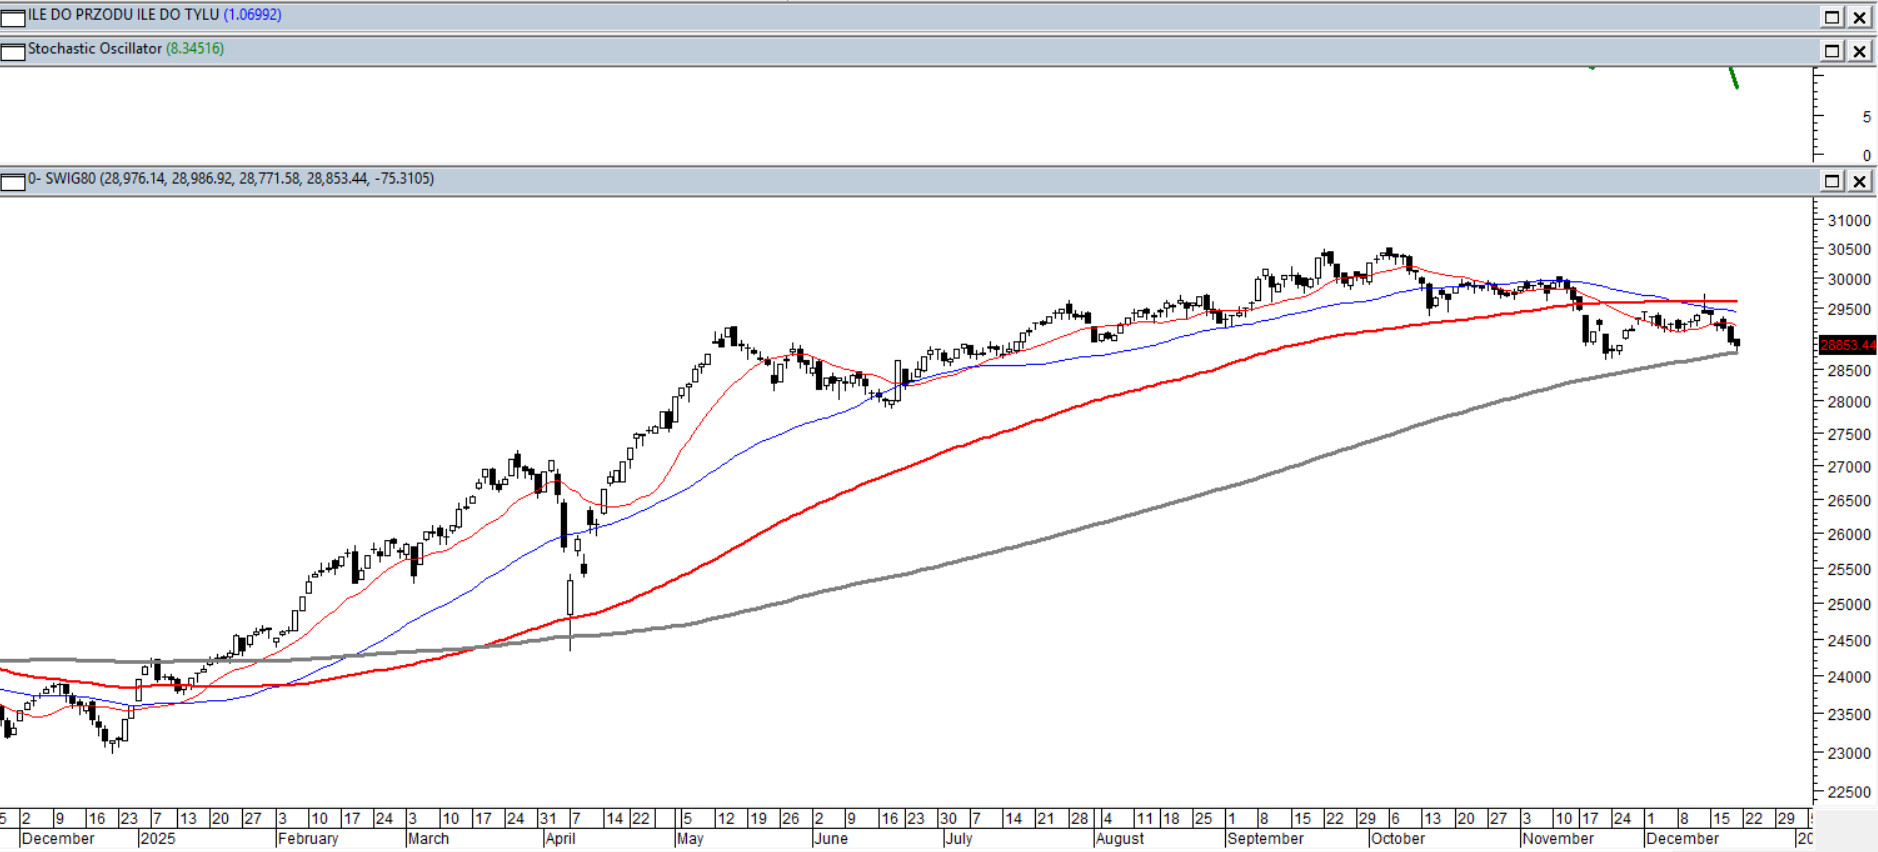The height and width of the screenshot is (852, 1878).
Task: Close the Stochastic Oscillator pane
Action: tap(1859, 51)
